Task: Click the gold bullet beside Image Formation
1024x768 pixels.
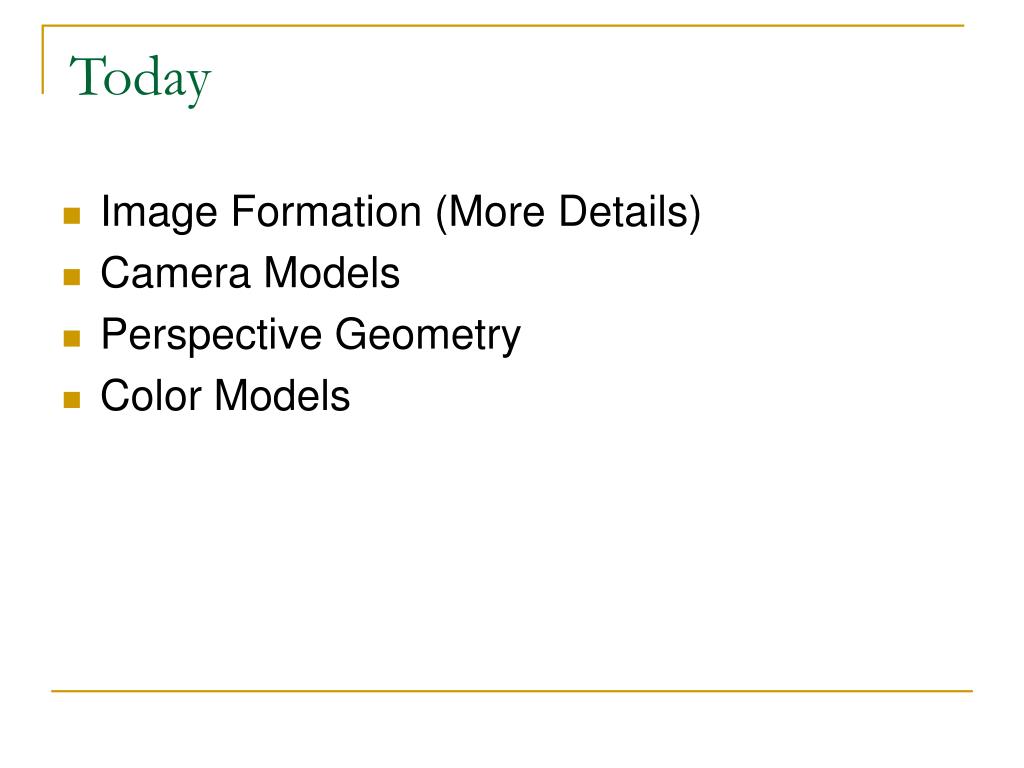Action: tap(72, 216)
